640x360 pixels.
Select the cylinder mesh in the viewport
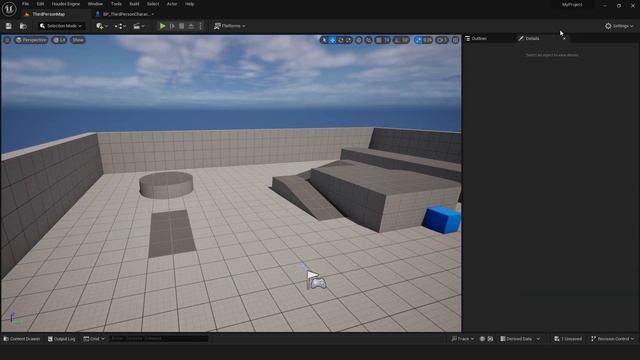tap(166, 185)
